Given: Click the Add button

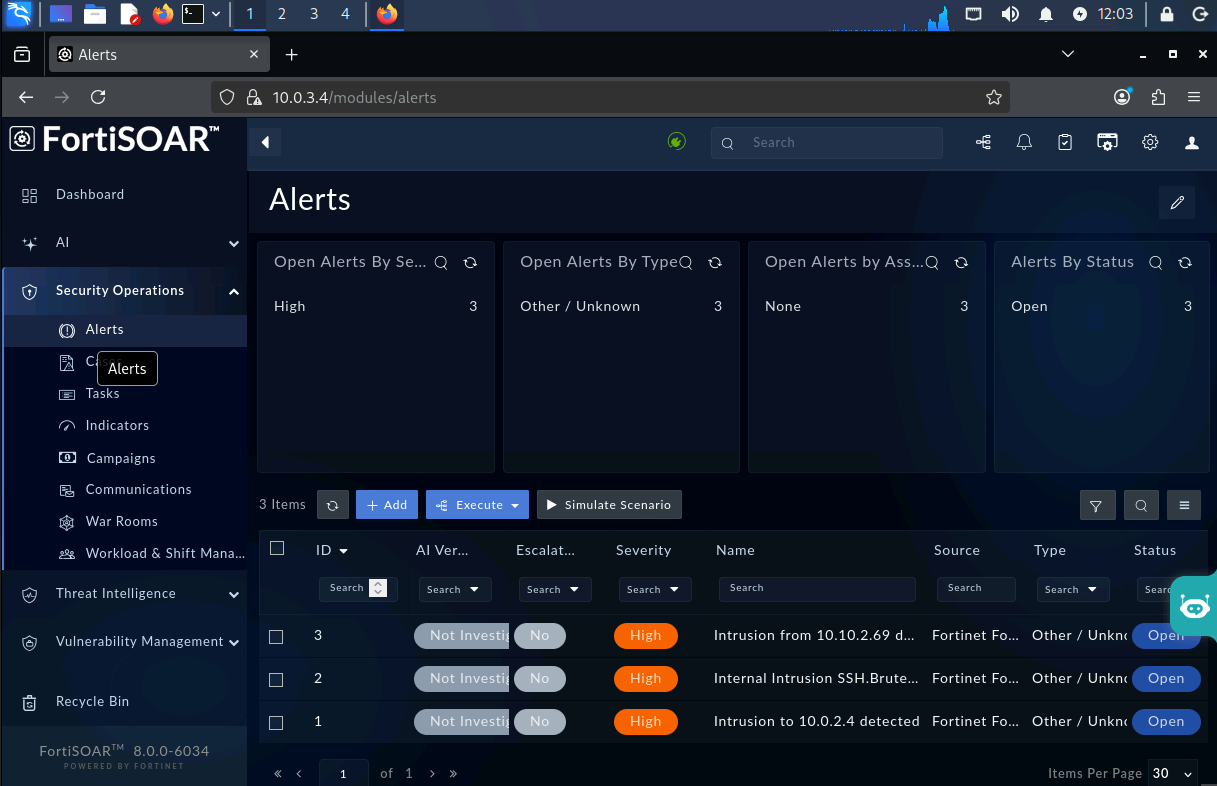Looking at the screenshot, I should (387, 505).
